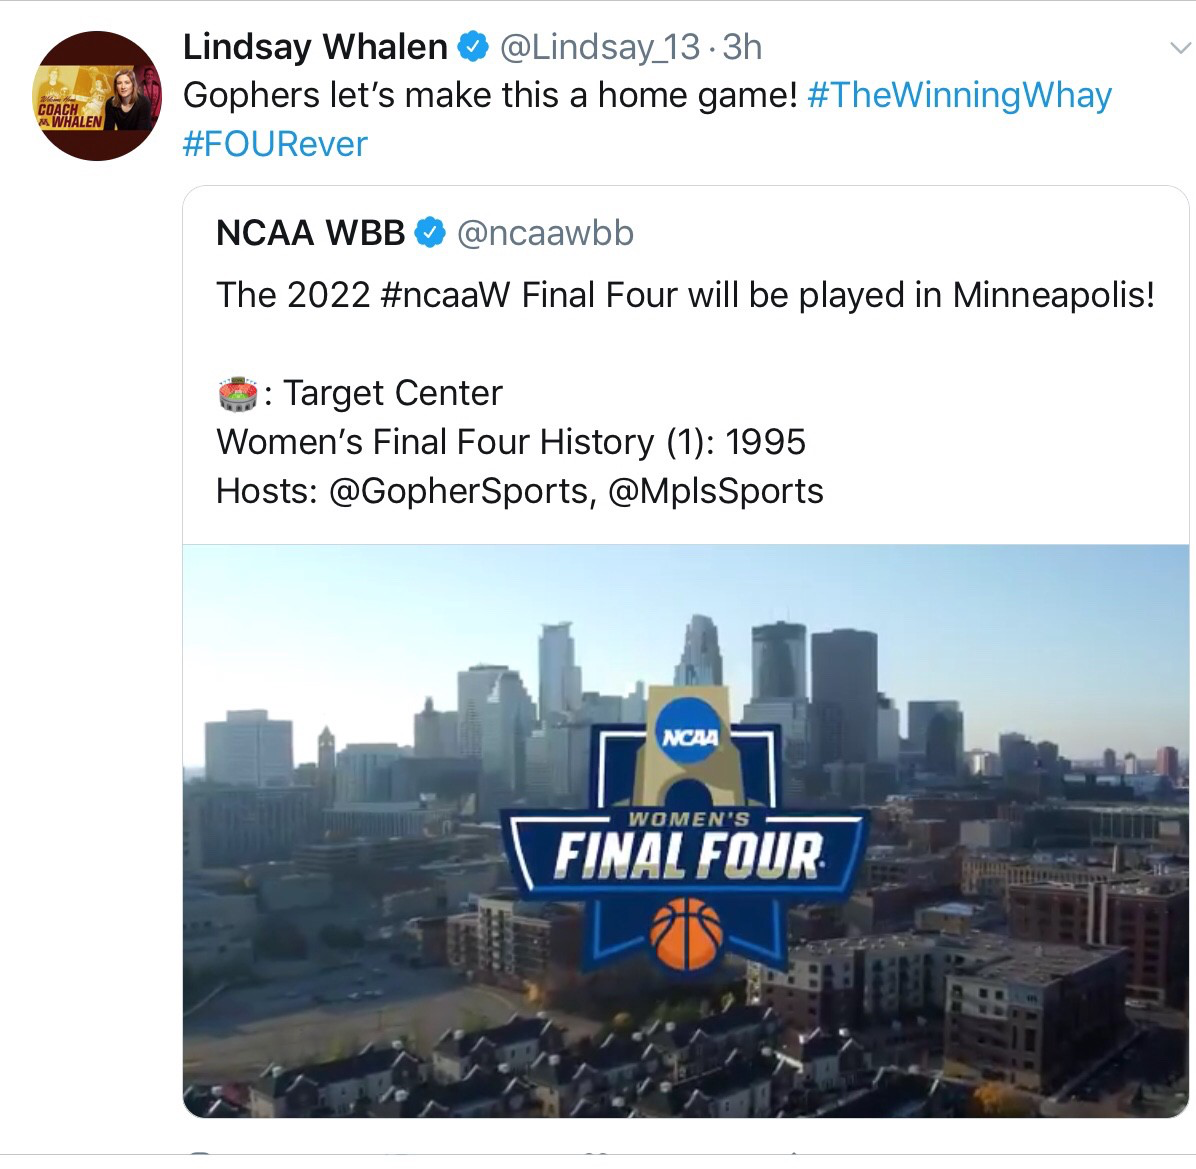The width and height of the screenshot is (1196, 1169).
Task: Click the NCAA WBB account name
Action: pos(310,233)
